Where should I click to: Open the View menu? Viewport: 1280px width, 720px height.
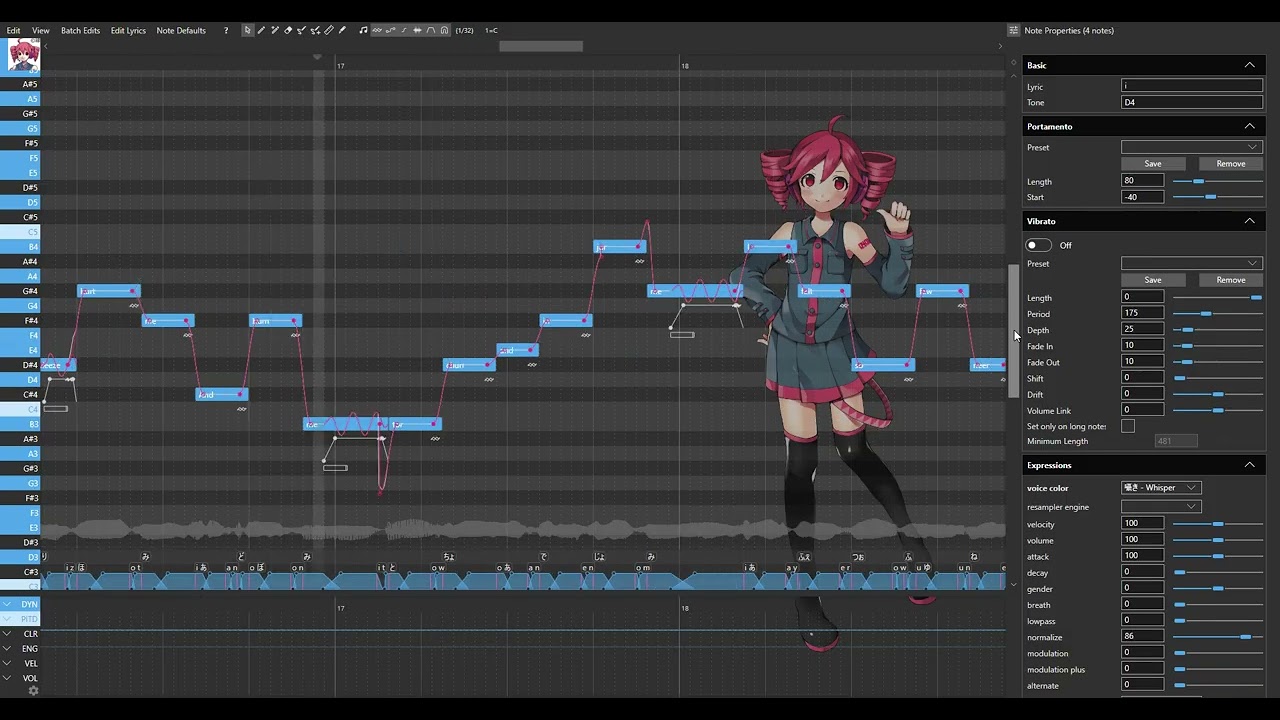click(40, 30)
